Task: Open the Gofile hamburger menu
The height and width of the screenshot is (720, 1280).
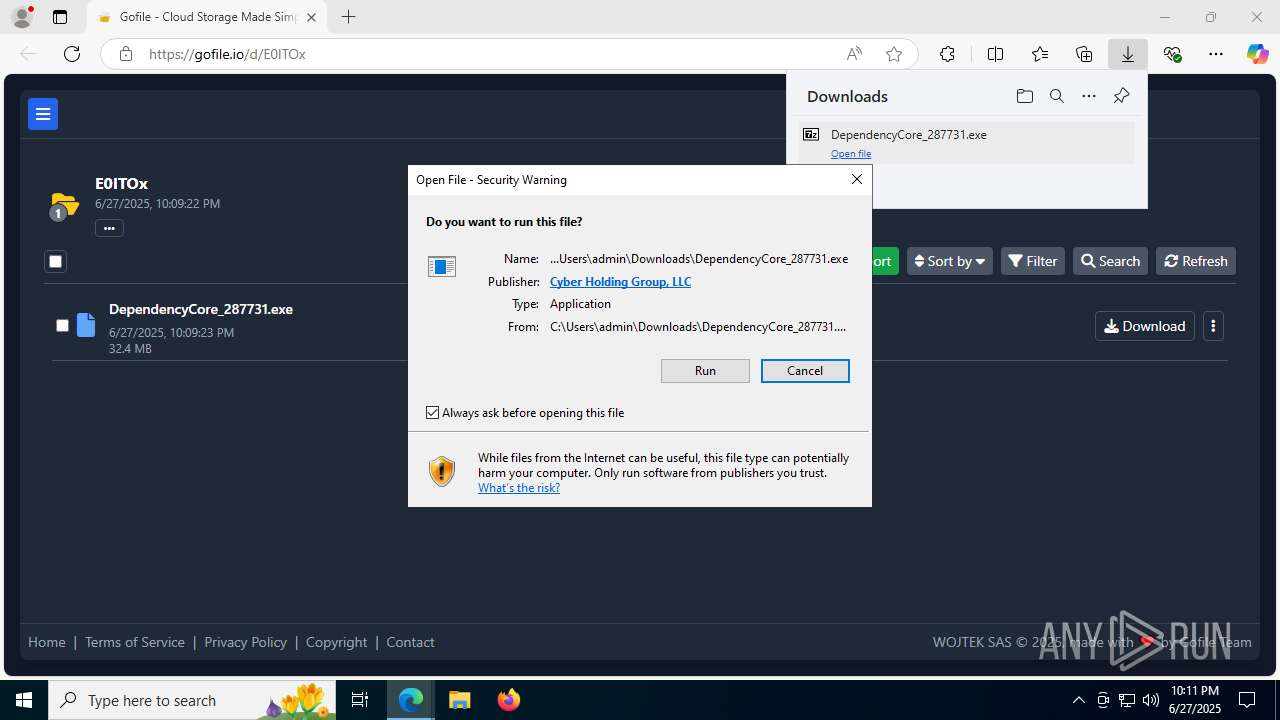Action: point(43,114)
